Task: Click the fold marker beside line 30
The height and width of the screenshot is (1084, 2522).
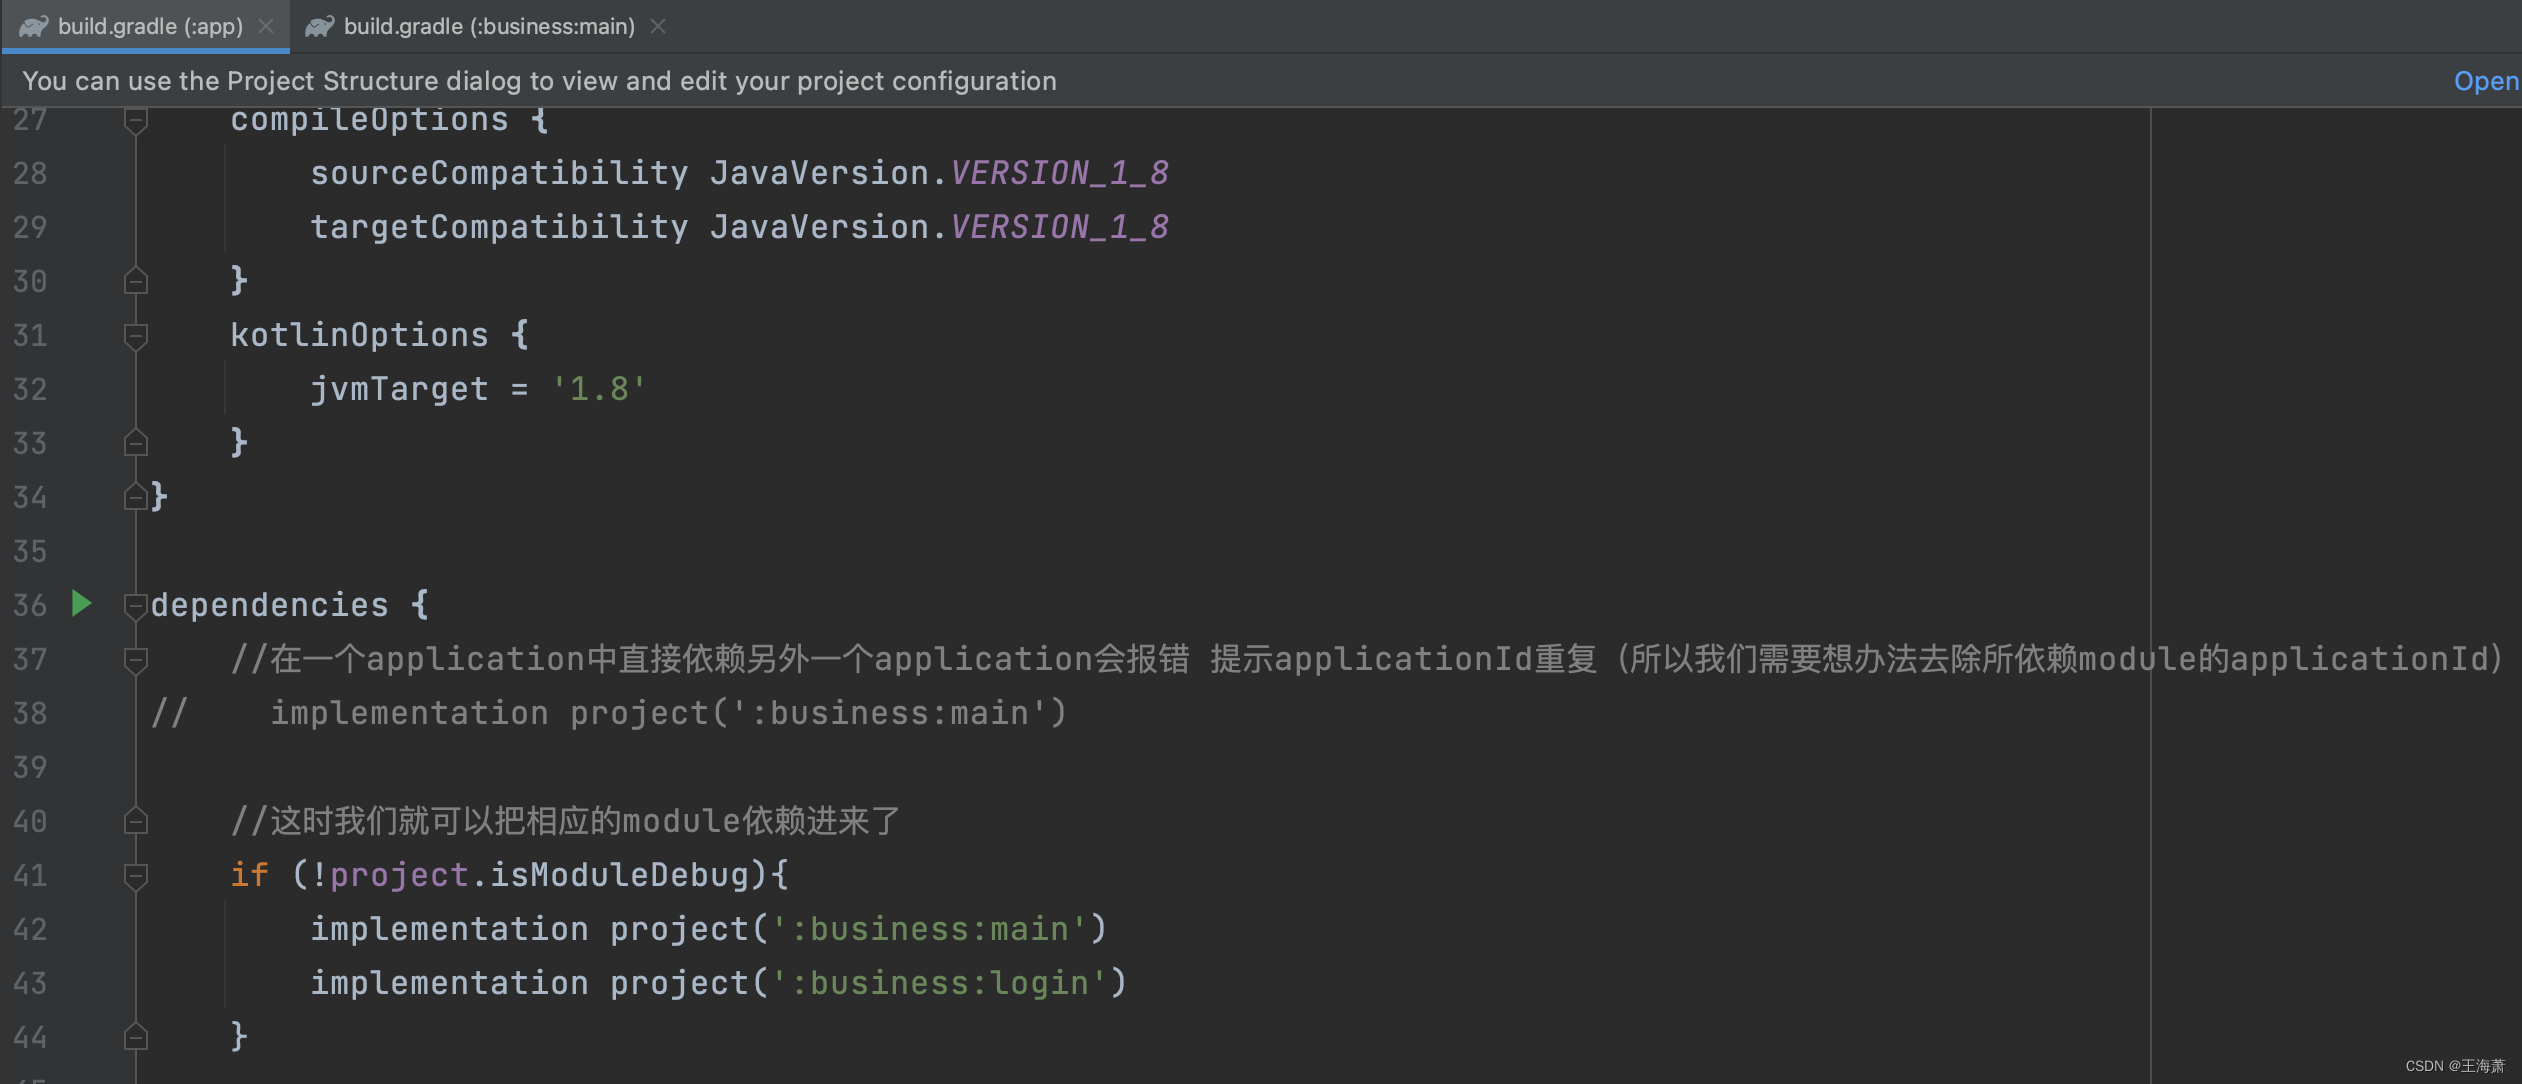Action: 136,280
